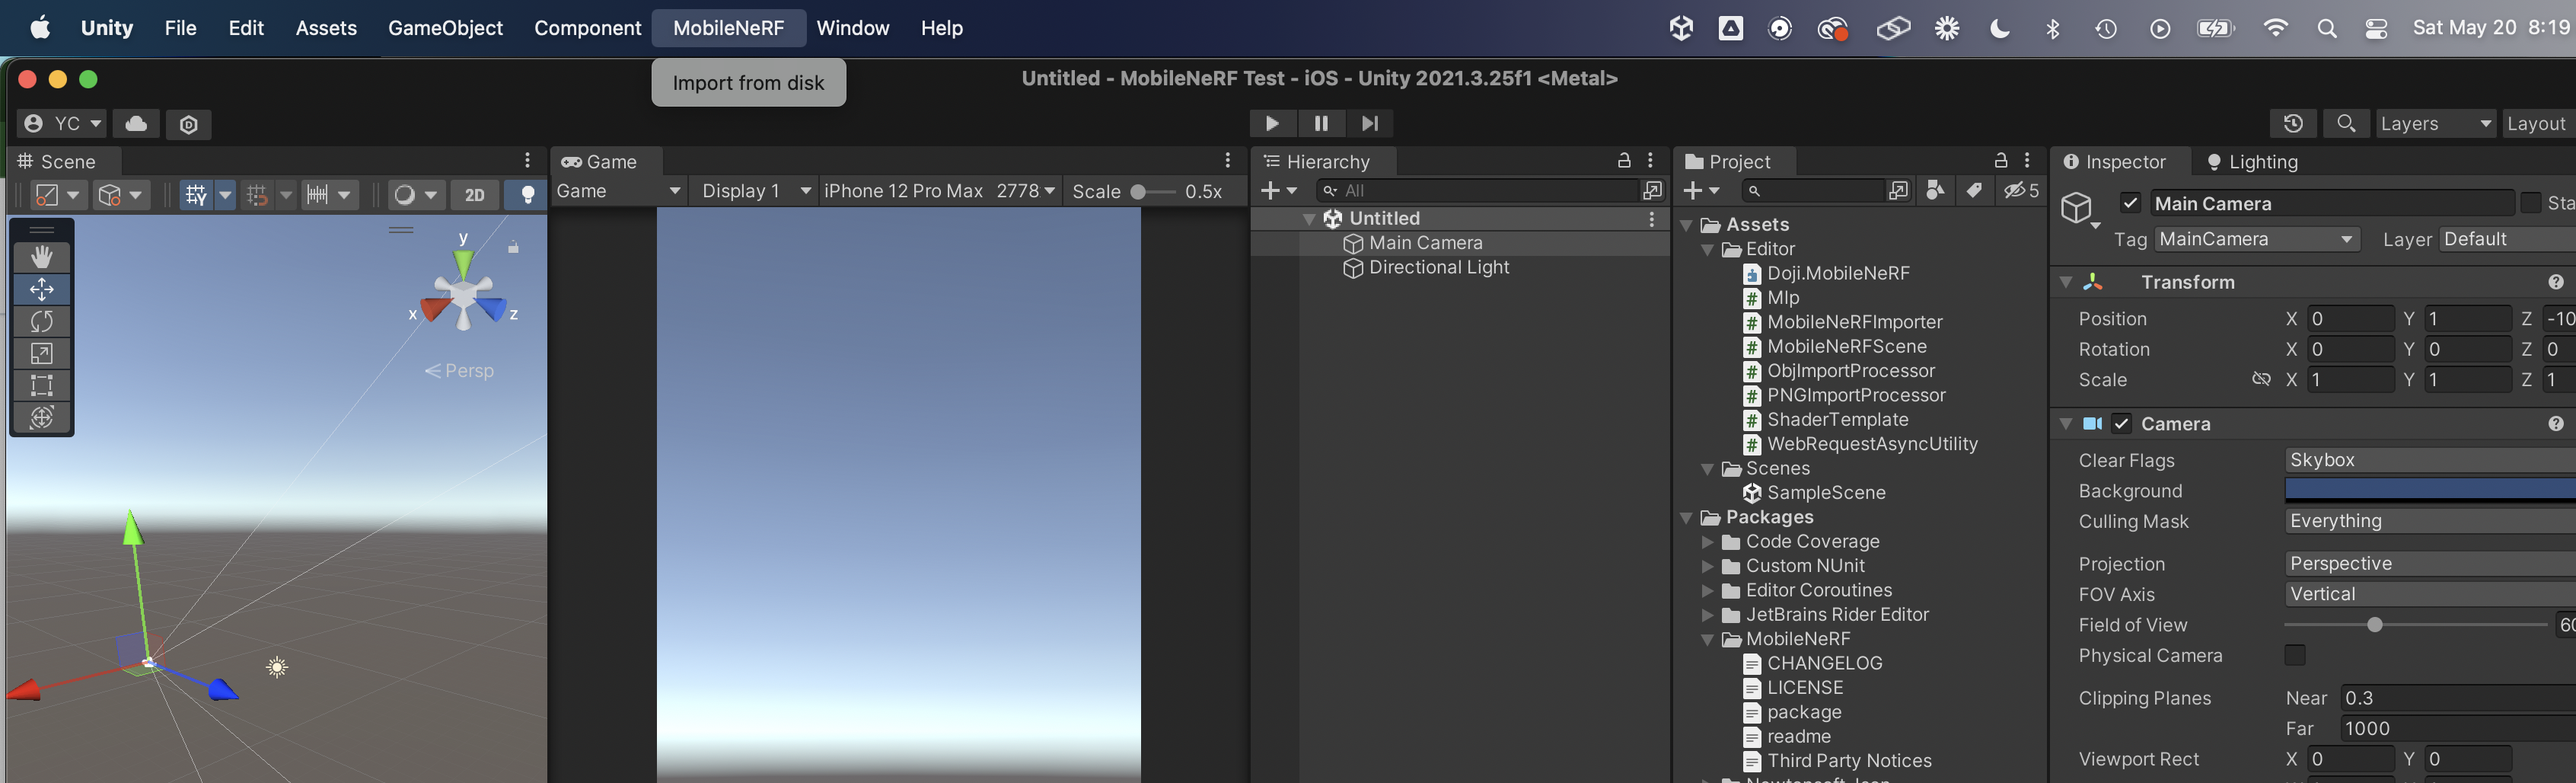
Task: Open the Layers dropdown
Action: coord(2435,123)
